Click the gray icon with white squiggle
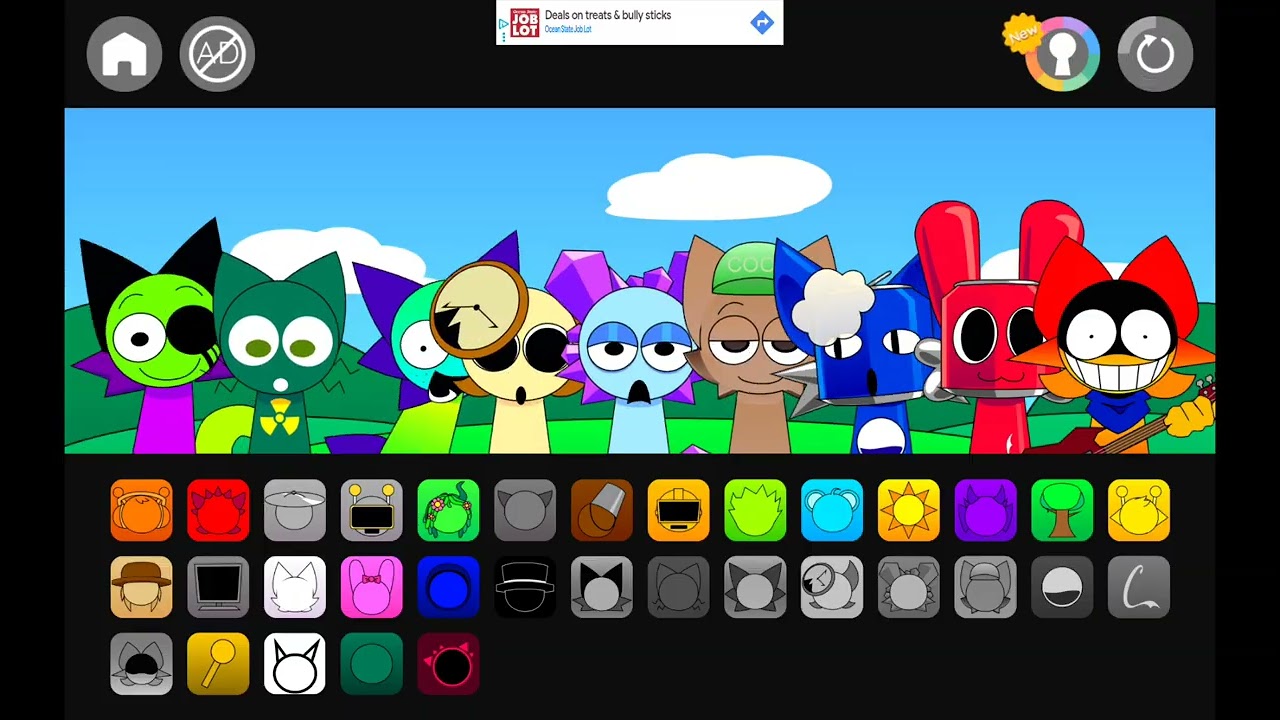This screenshot has width=1280, height=720. [x=1139, y=587]
